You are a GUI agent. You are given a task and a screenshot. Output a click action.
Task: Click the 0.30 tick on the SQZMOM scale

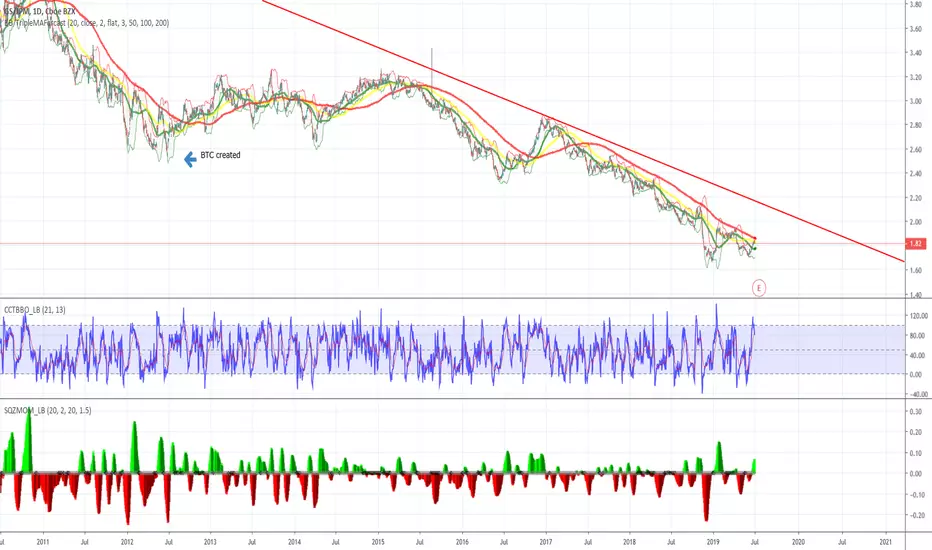point(916,411)
